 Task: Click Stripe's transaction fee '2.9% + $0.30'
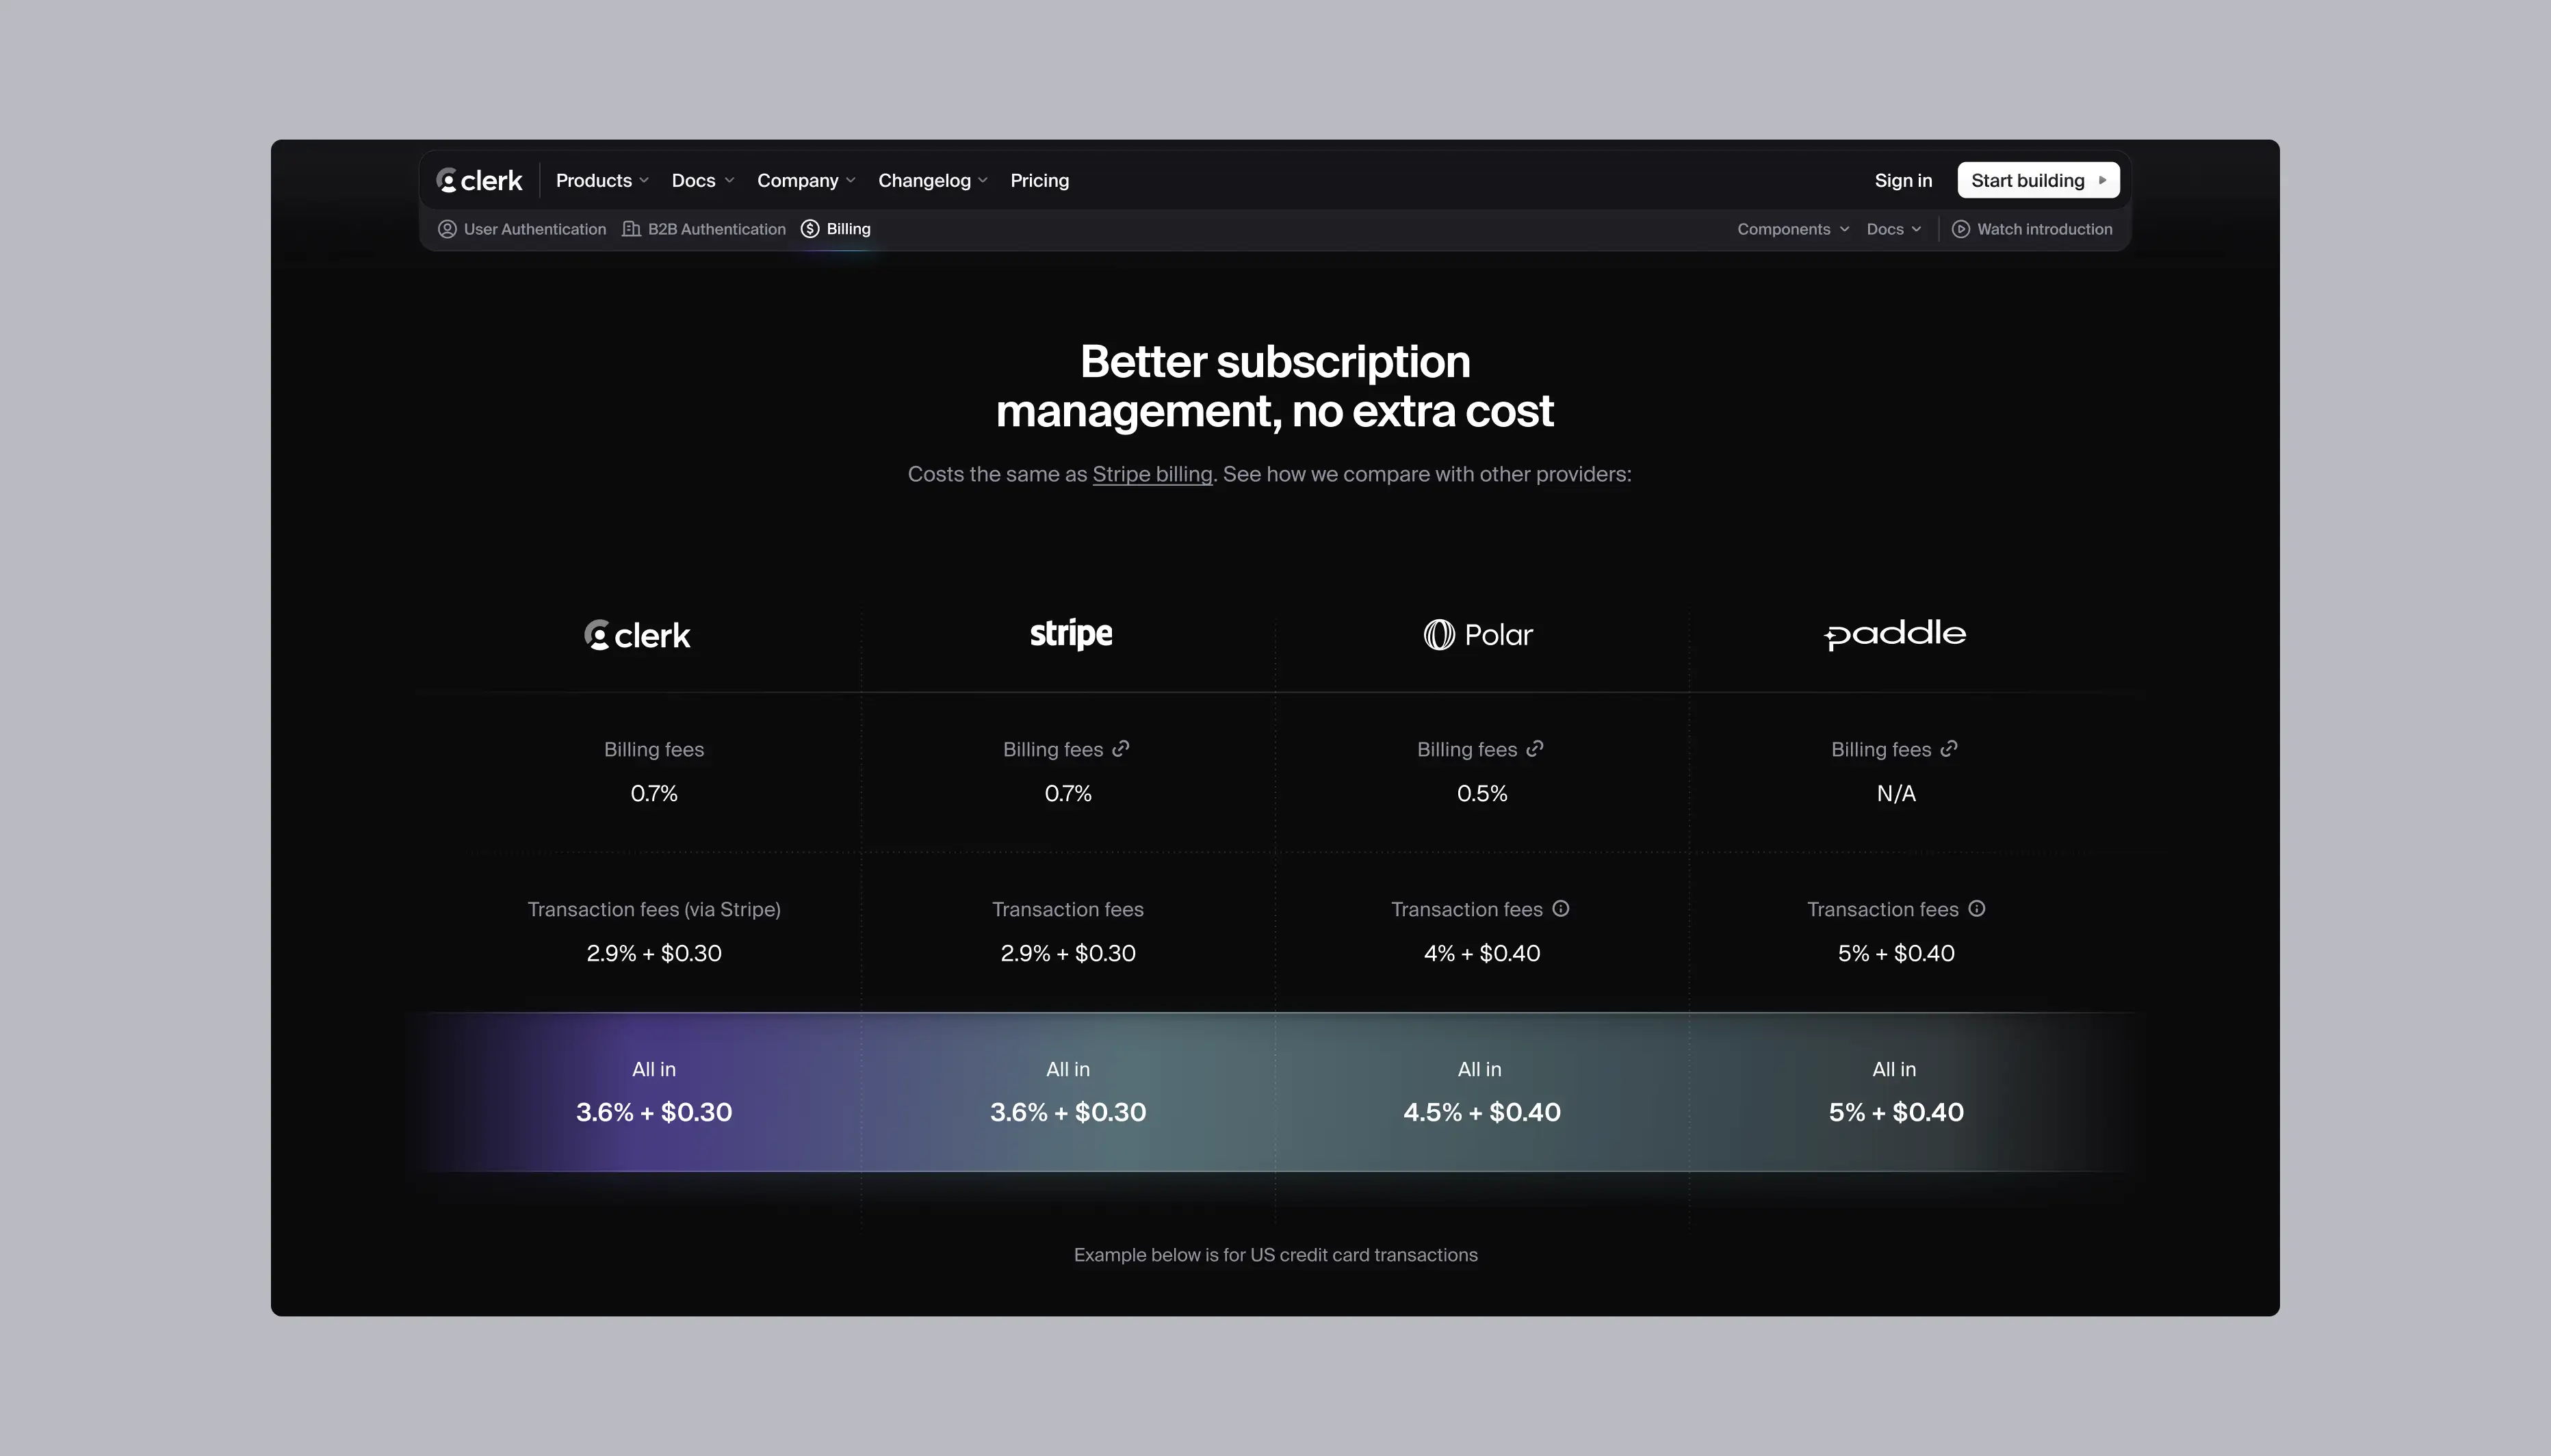pyautogui.click(x=1068, y=954)
